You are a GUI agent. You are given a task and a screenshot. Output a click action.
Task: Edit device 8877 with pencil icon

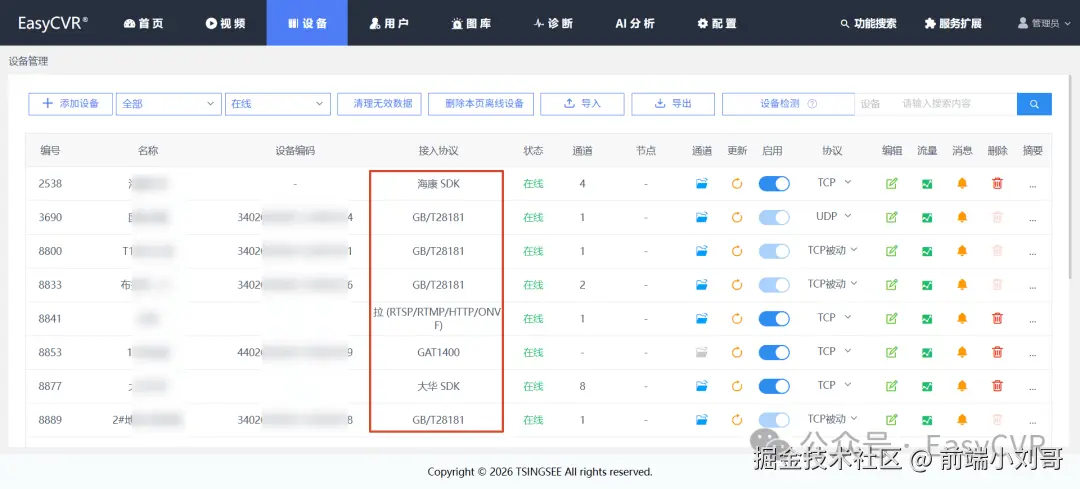892,386
